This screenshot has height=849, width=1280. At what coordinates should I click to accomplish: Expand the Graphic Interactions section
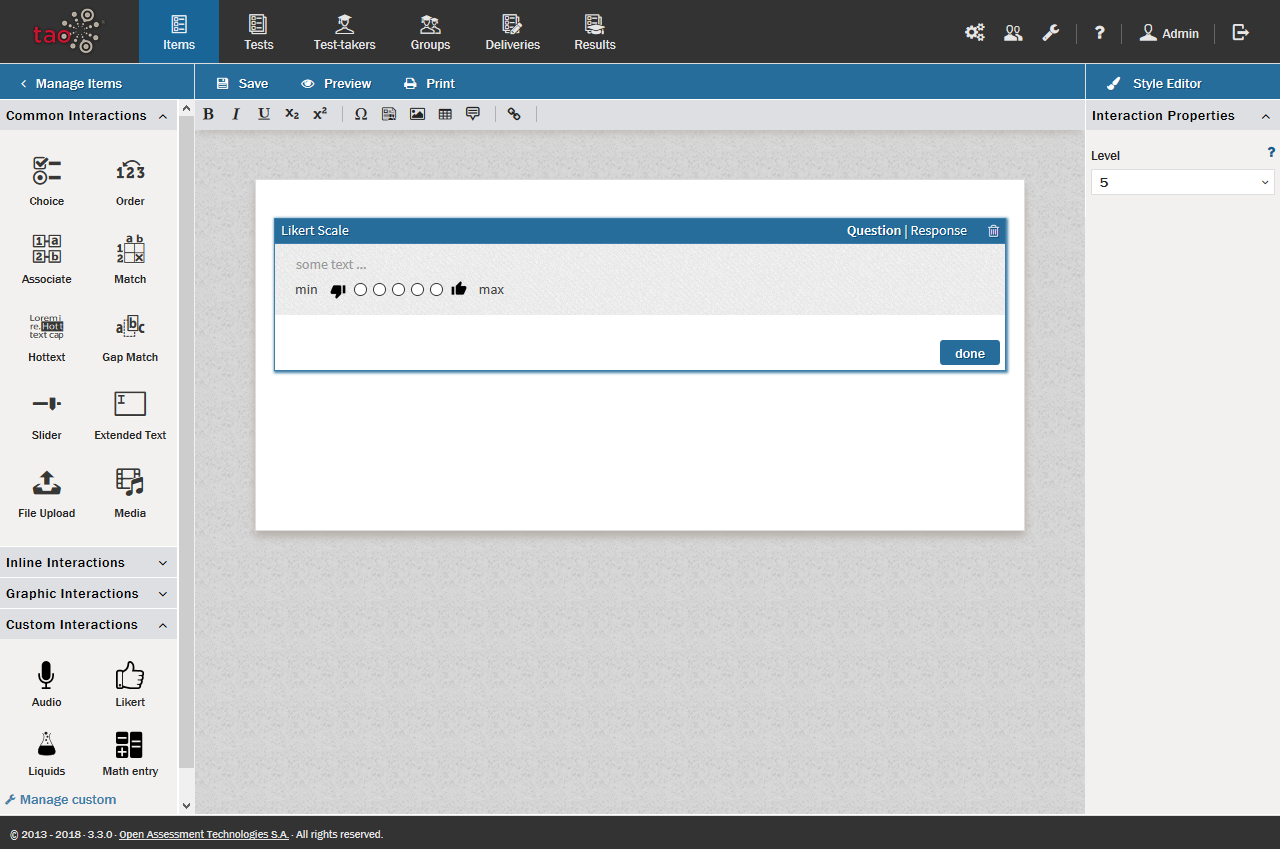pos(88,594)
